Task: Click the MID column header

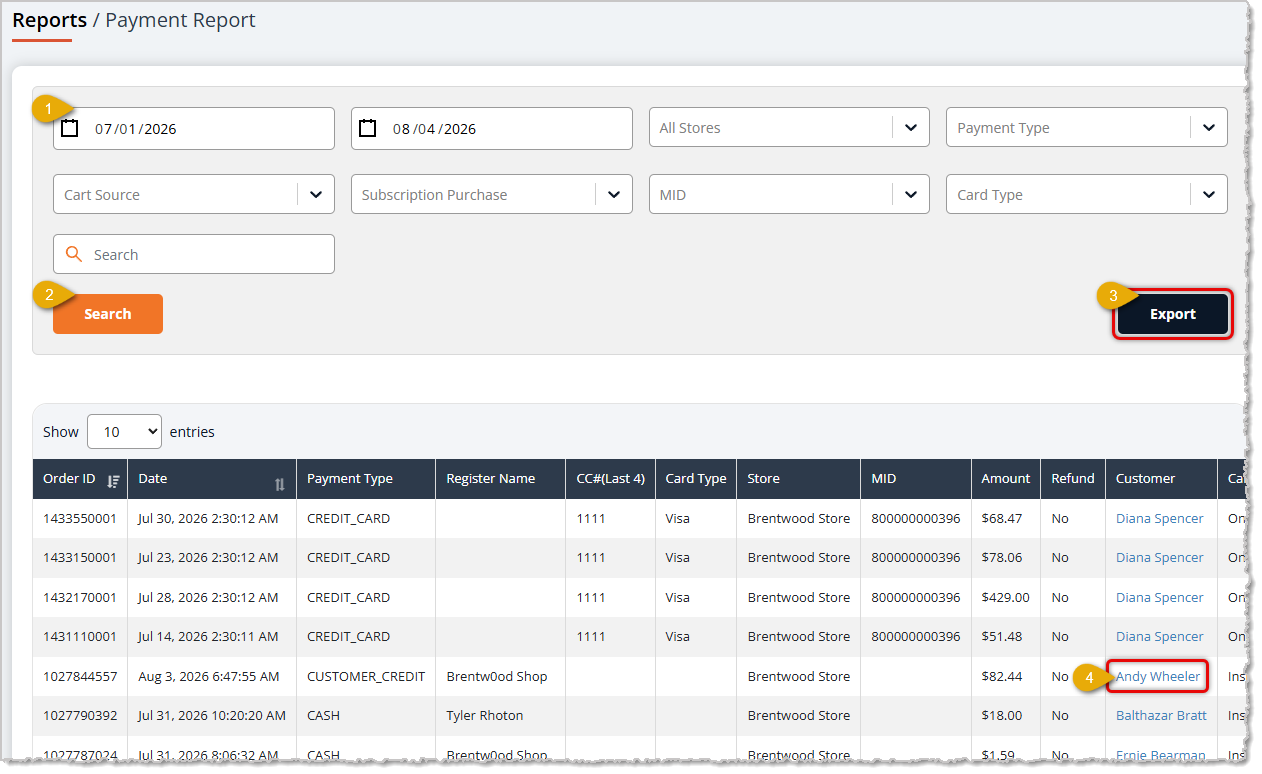Action: point(916,479)
